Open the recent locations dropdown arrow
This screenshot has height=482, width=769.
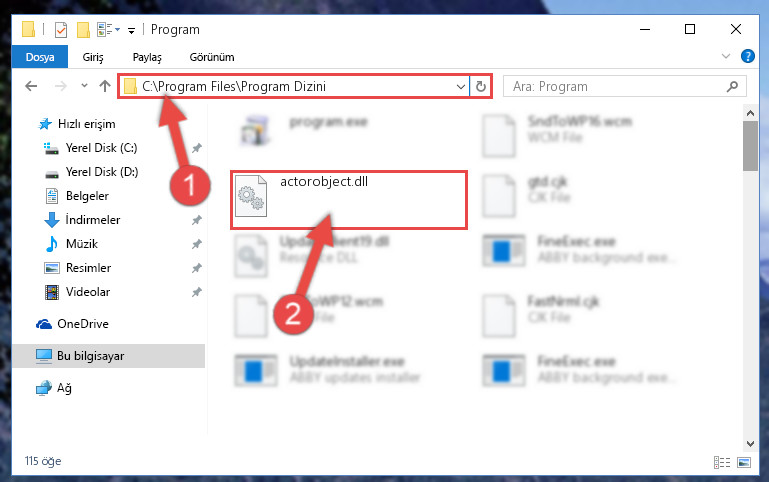[84, 86]
